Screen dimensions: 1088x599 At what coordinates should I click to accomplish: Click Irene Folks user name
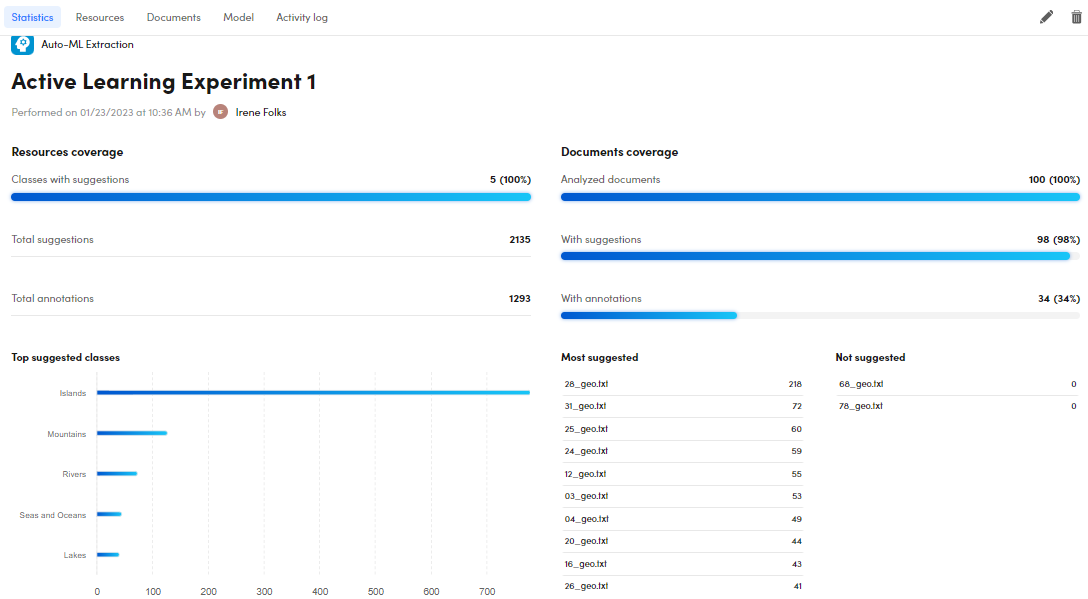[x=261, y=112]
